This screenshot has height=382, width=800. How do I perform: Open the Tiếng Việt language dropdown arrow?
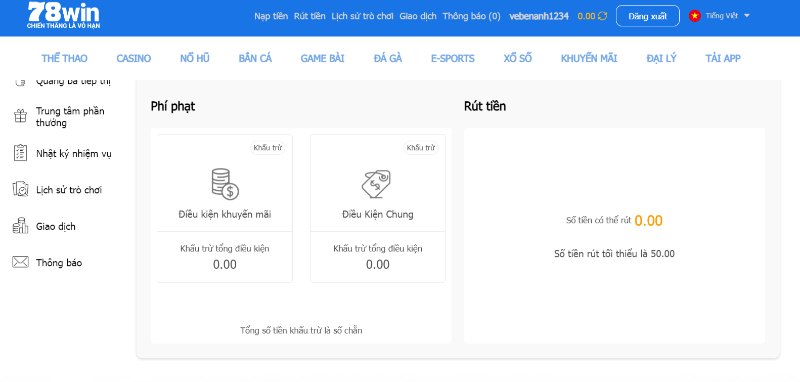[747, 16]
